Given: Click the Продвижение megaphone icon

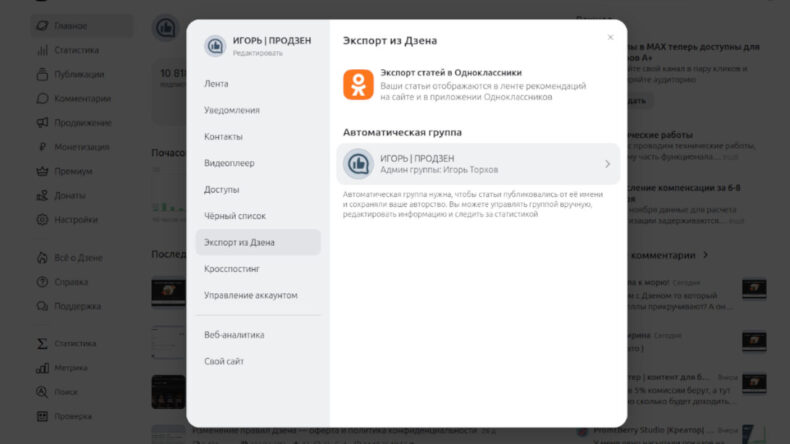Looking at the screenshot, I should pyautogui.click(x=42, y=122).
